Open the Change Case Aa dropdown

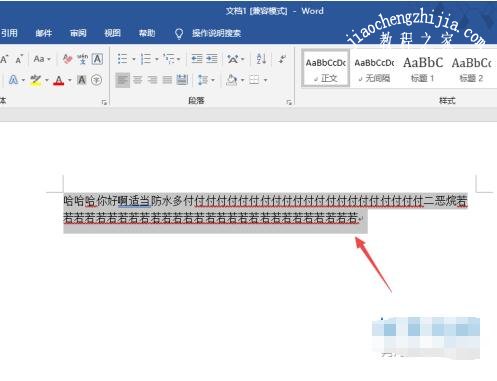tap(42, 59)
